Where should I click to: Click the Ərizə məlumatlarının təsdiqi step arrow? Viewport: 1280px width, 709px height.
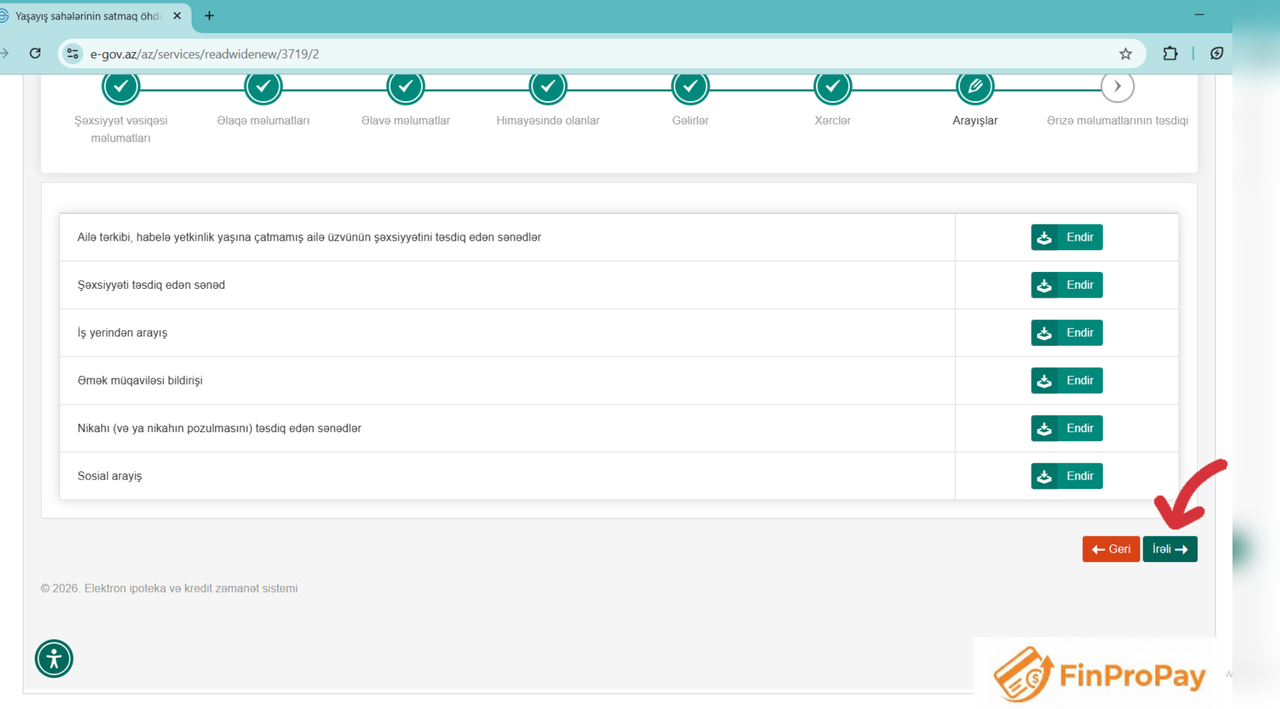(x=1117, y=87)
